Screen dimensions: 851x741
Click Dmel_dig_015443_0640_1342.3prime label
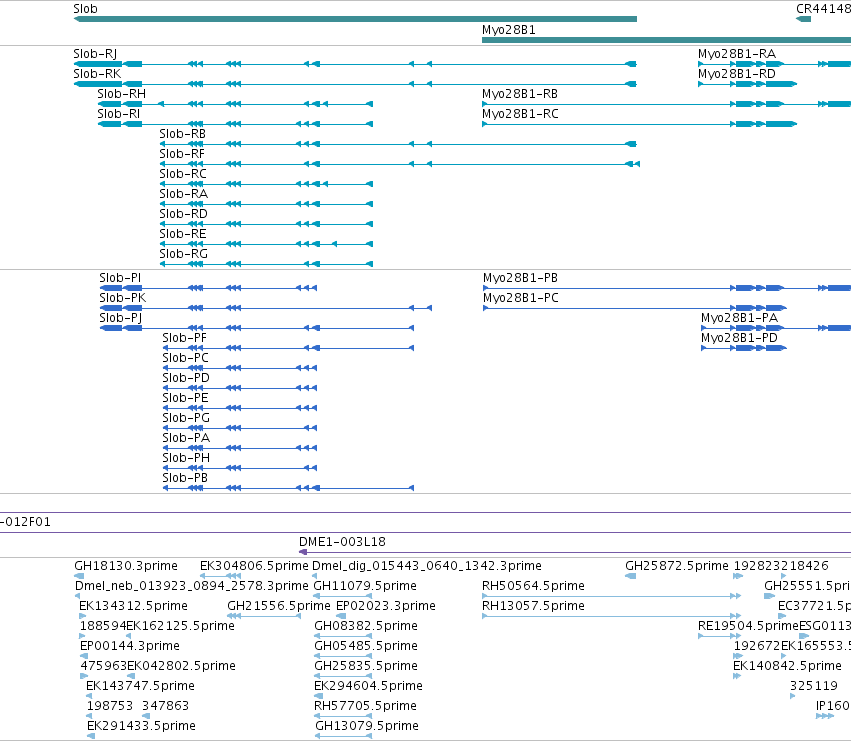(x=427, y=566)
